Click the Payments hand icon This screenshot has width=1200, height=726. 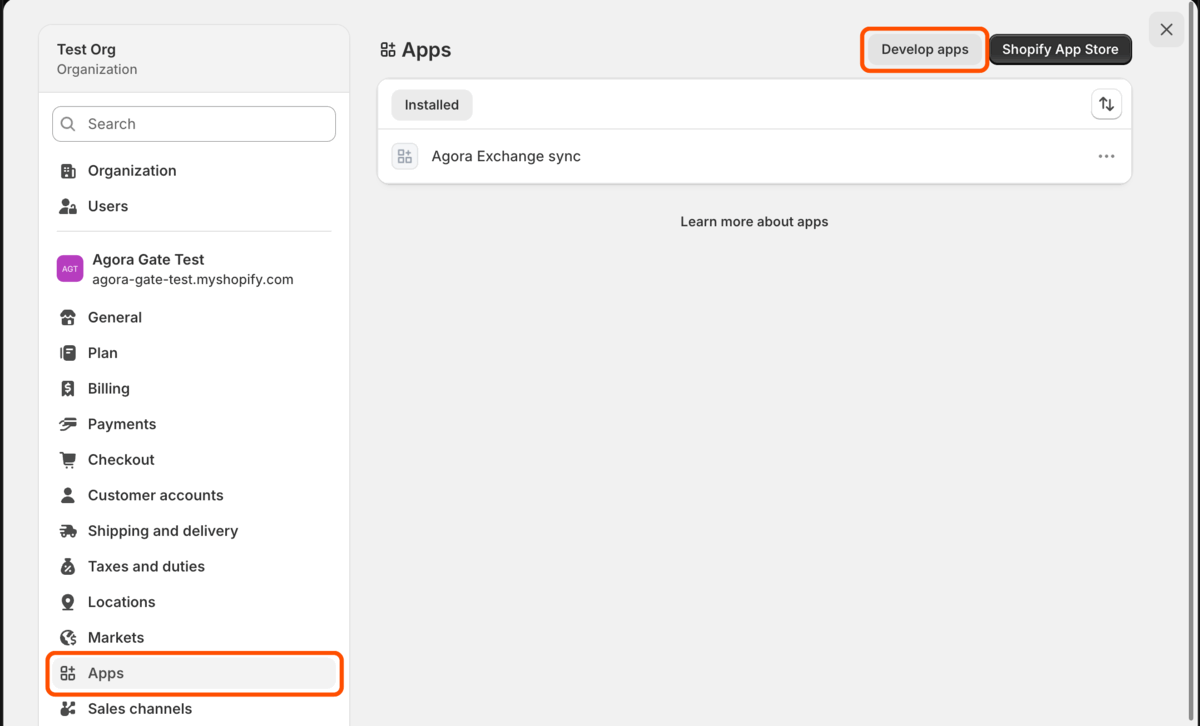click(x=68, y=424)
